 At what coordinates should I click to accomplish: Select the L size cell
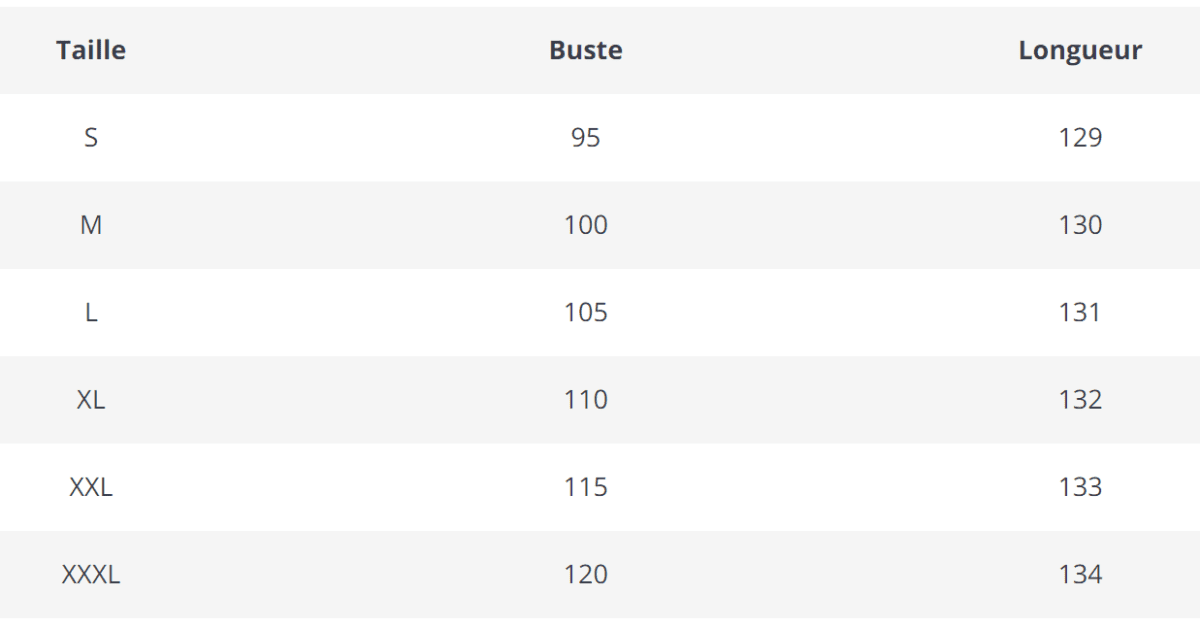pyautogui.click(x=91, y=313)
